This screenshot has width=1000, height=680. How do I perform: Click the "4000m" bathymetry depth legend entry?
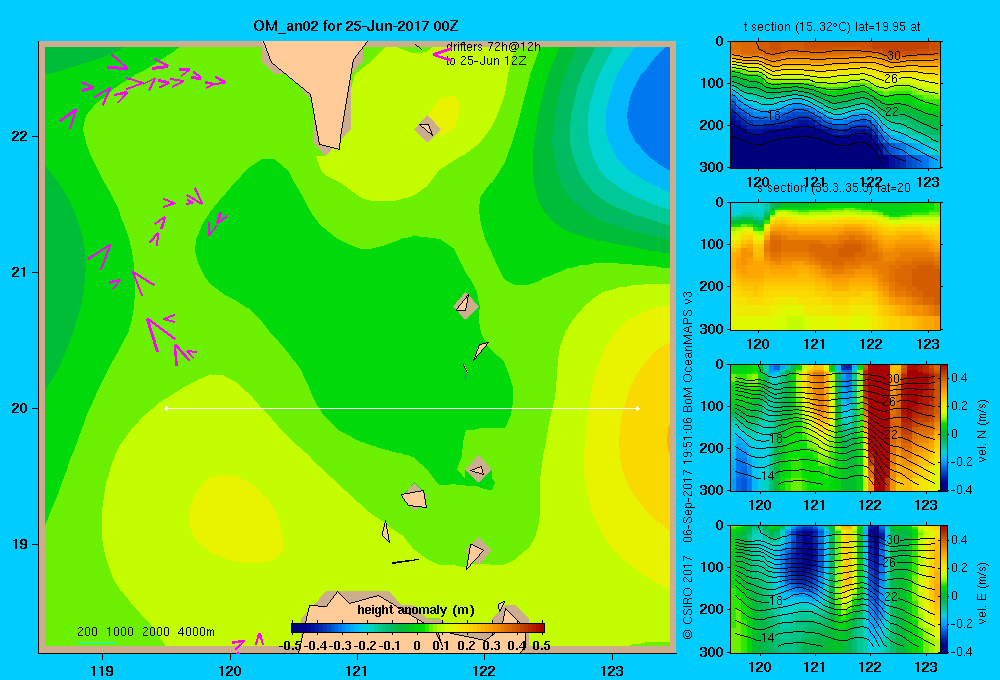pyautogui.click(x=196, y=632)
